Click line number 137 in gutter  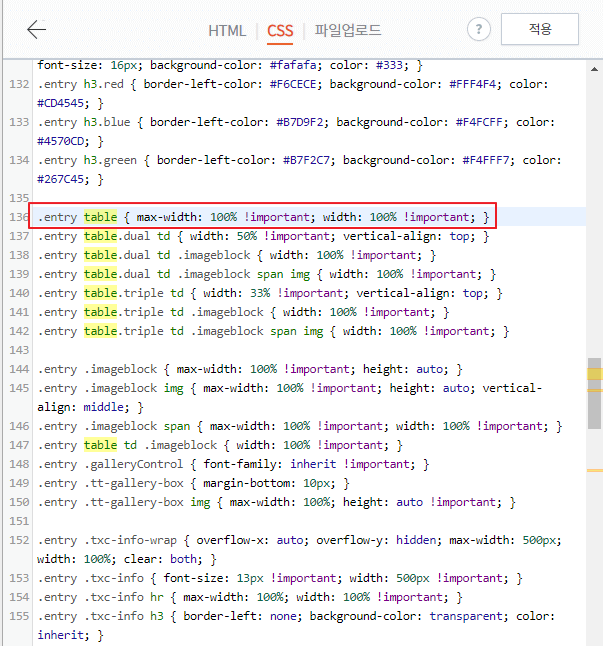pos(19,236)
